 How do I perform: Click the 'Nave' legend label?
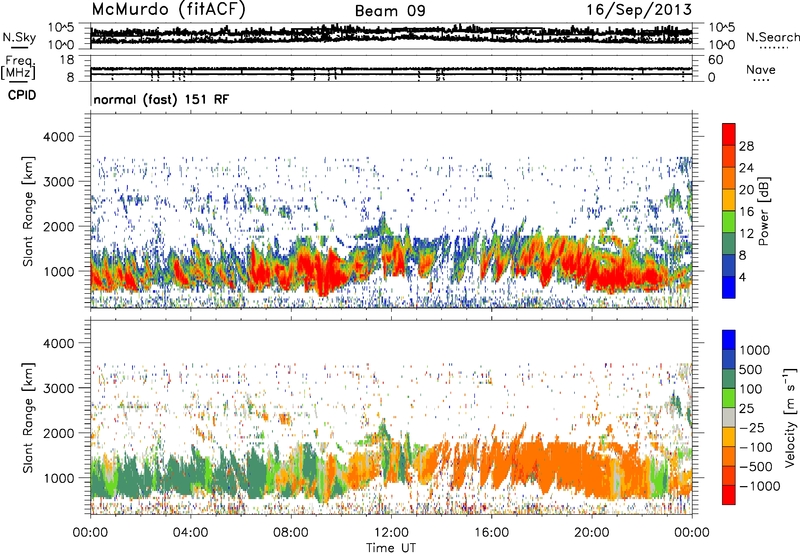(761, 70)
